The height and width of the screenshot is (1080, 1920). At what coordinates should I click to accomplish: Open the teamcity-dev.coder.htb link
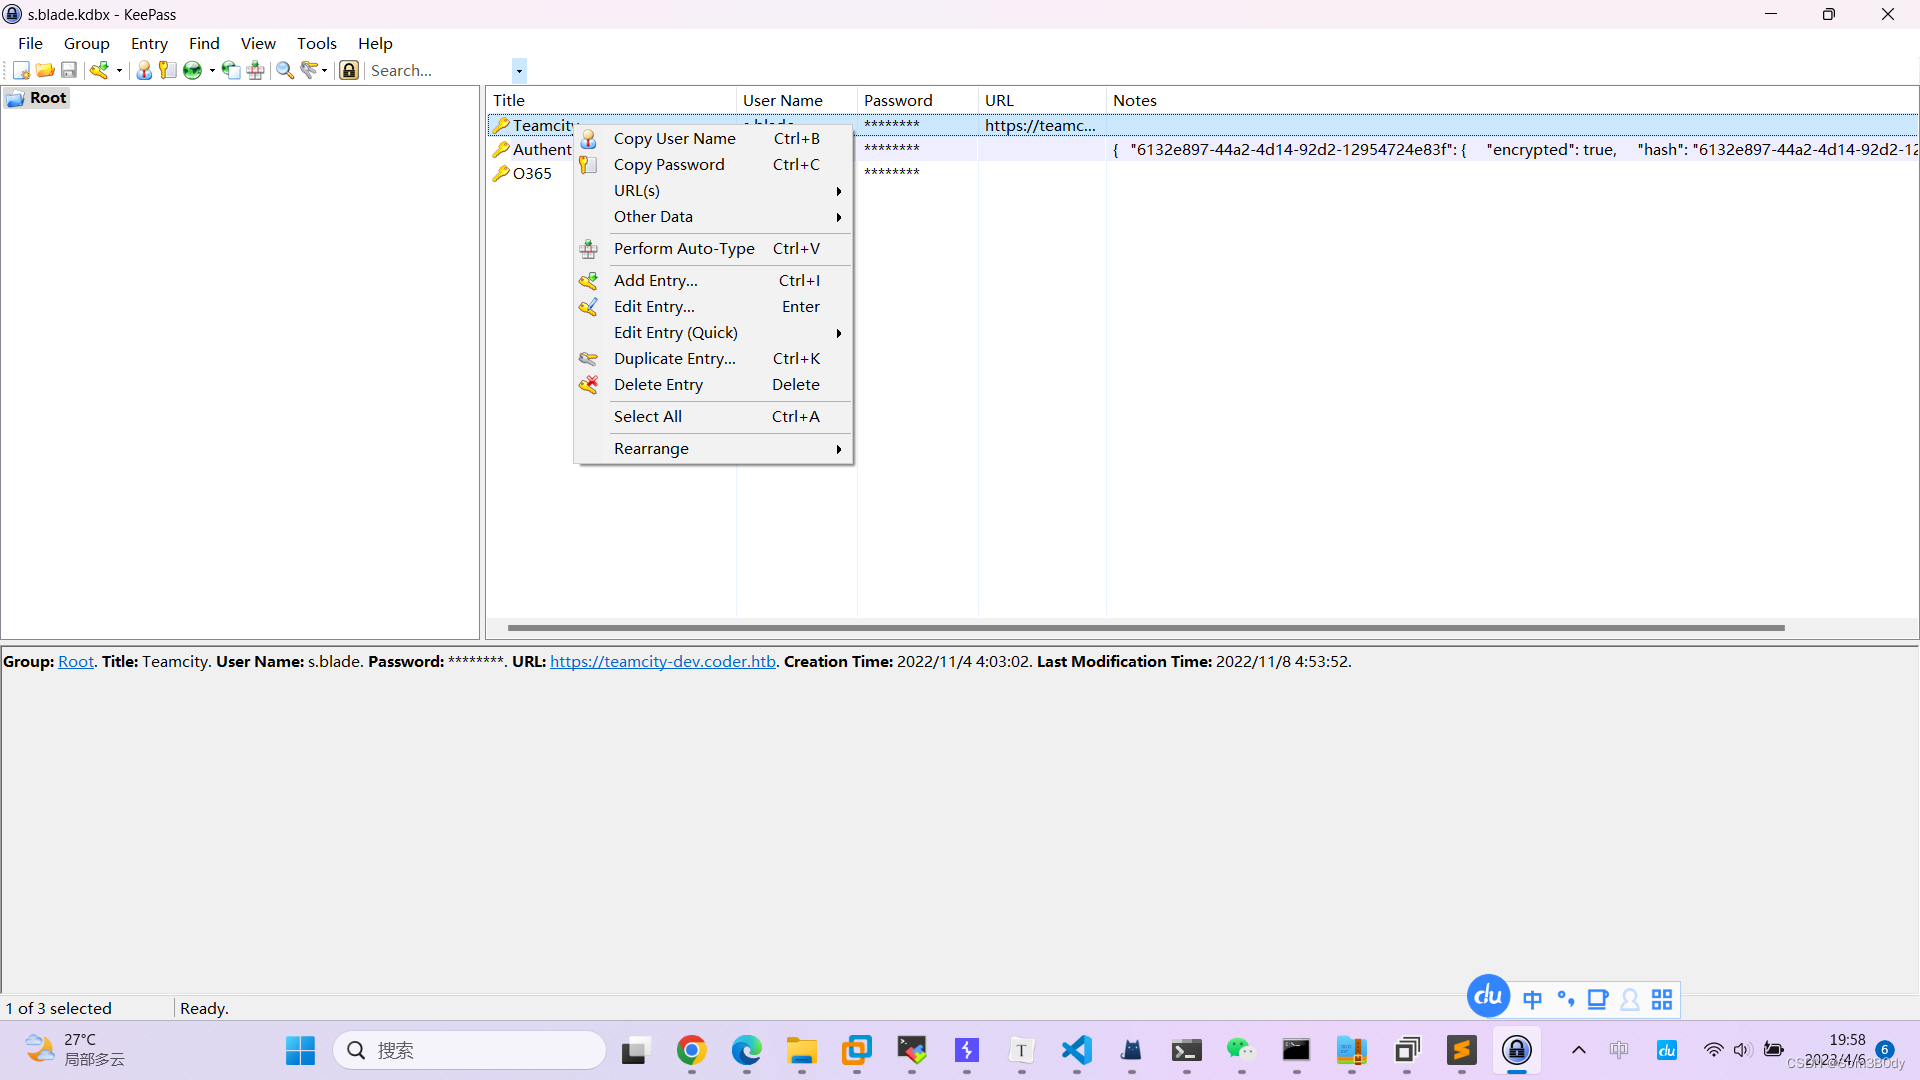click(x=663, y=661)
